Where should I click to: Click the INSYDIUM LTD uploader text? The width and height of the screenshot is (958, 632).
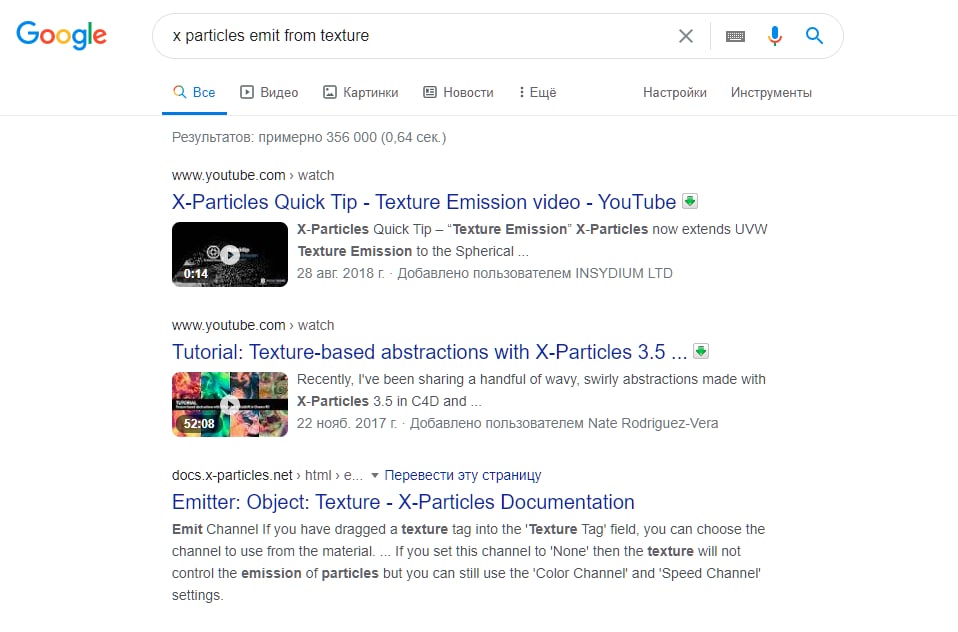(x=623, y=273)
